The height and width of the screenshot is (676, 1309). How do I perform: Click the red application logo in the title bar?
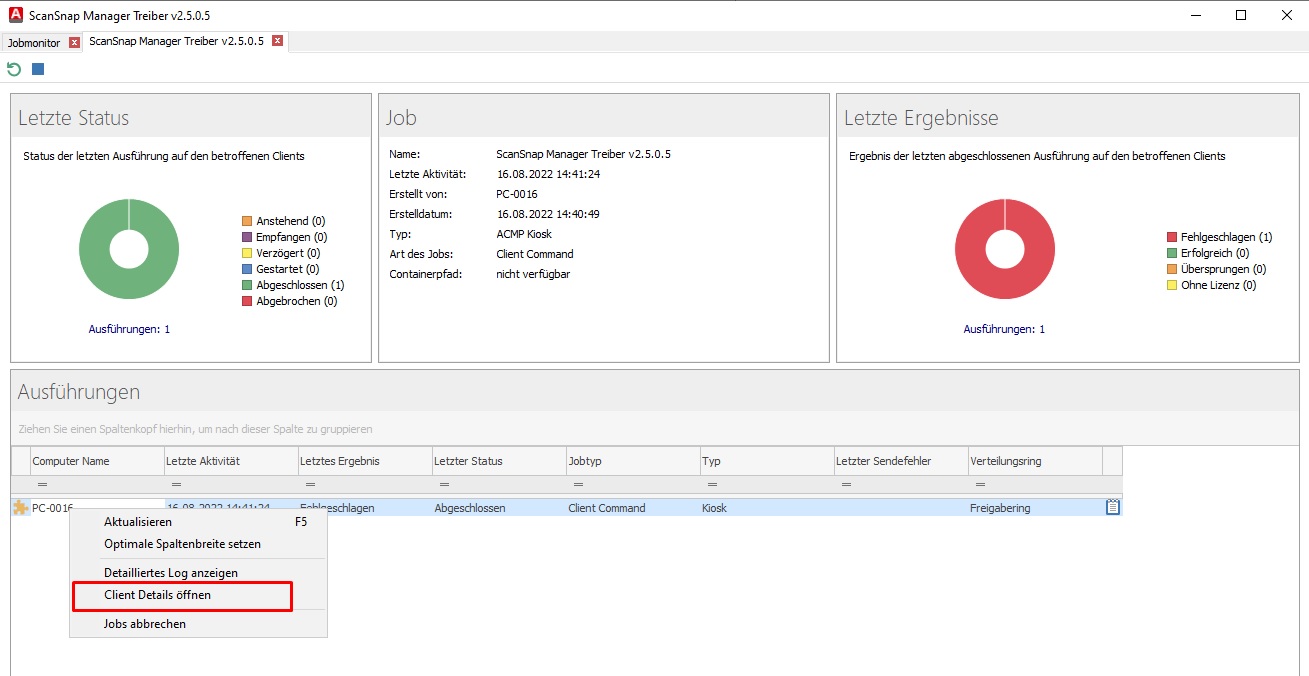(x=15, y=15)
